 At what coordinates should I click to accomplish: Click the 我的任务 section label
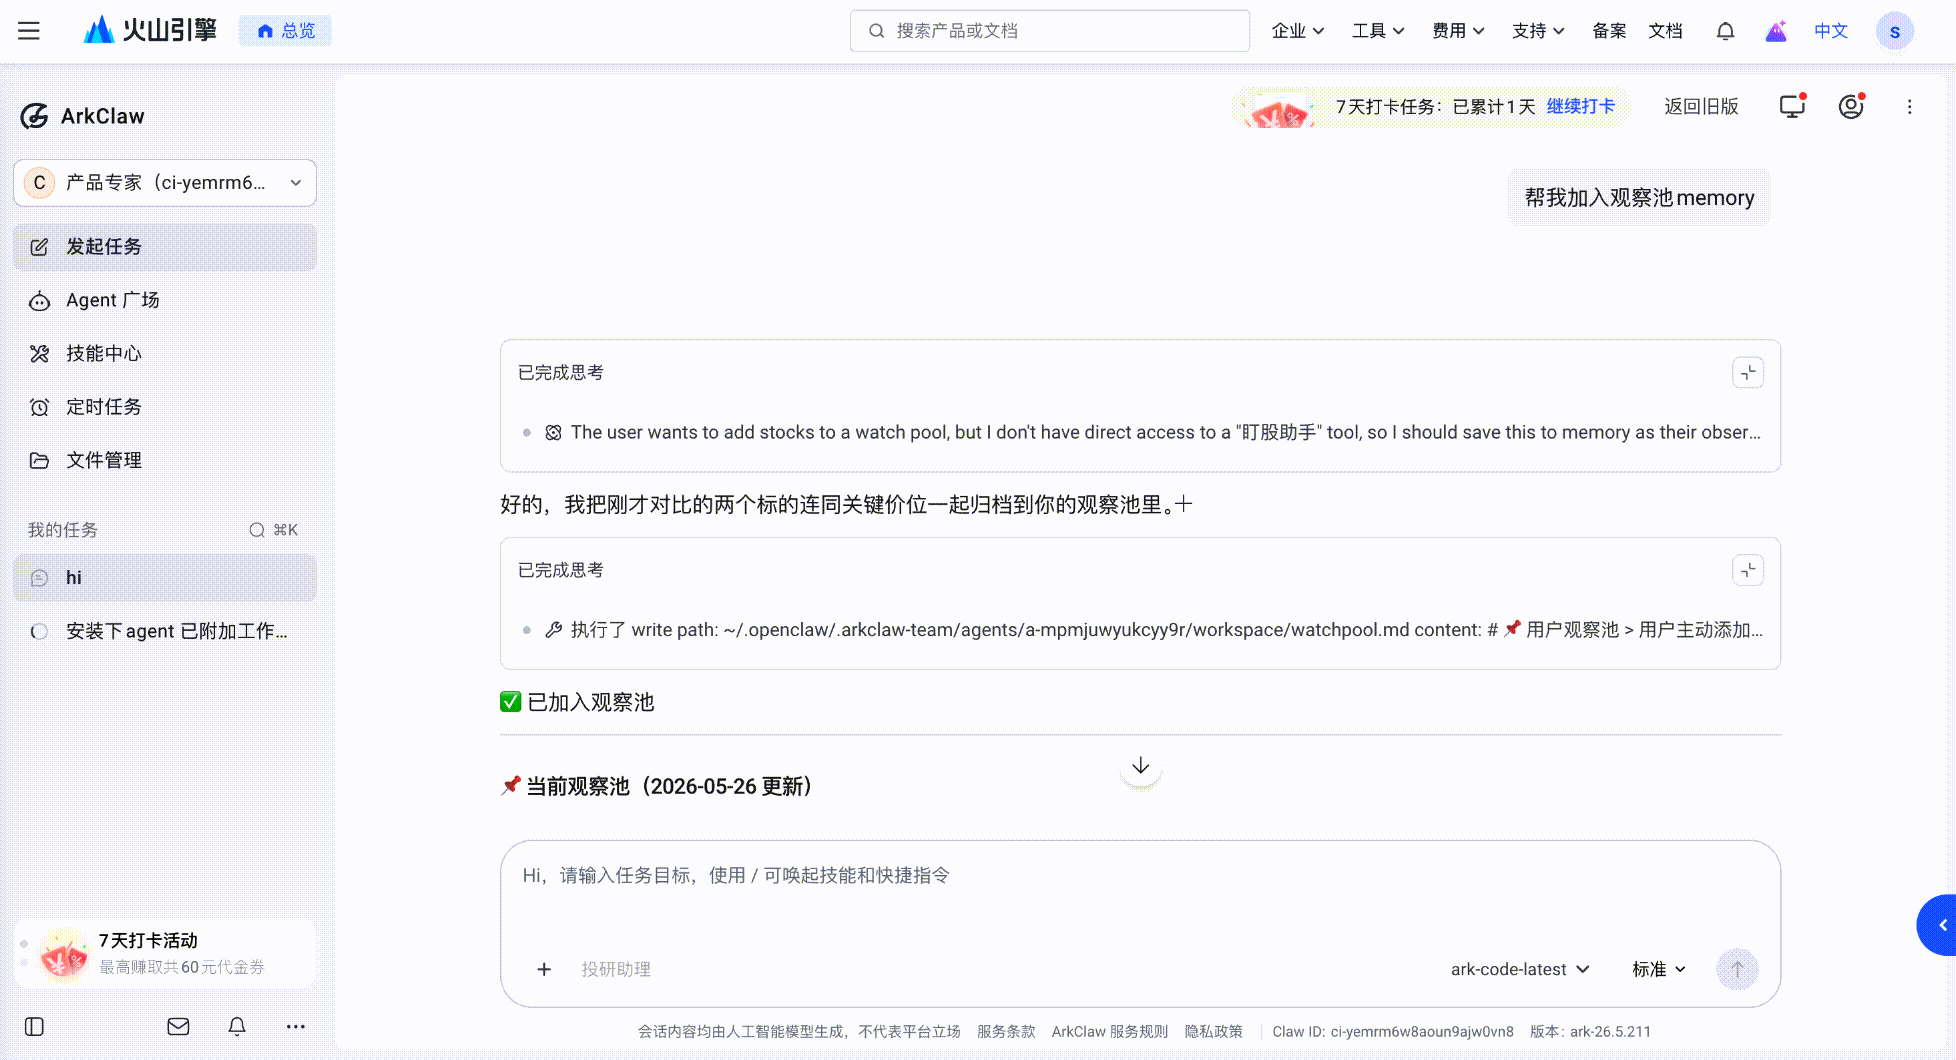(x=63, y=530)
